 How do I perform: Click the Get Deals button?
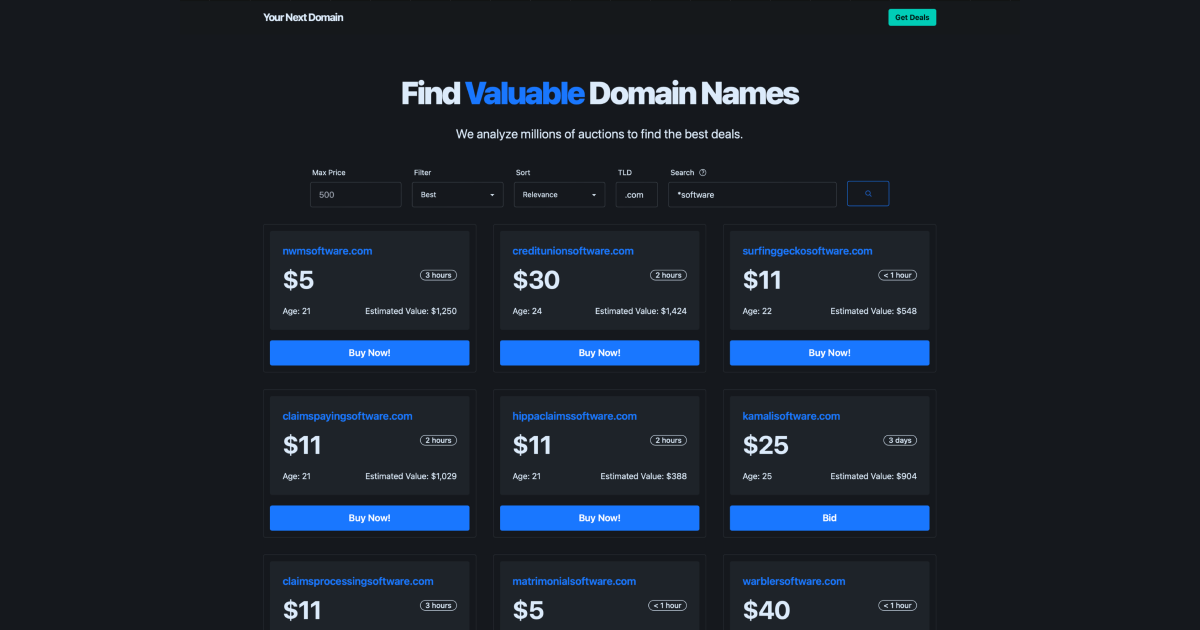tap(912, 17)
